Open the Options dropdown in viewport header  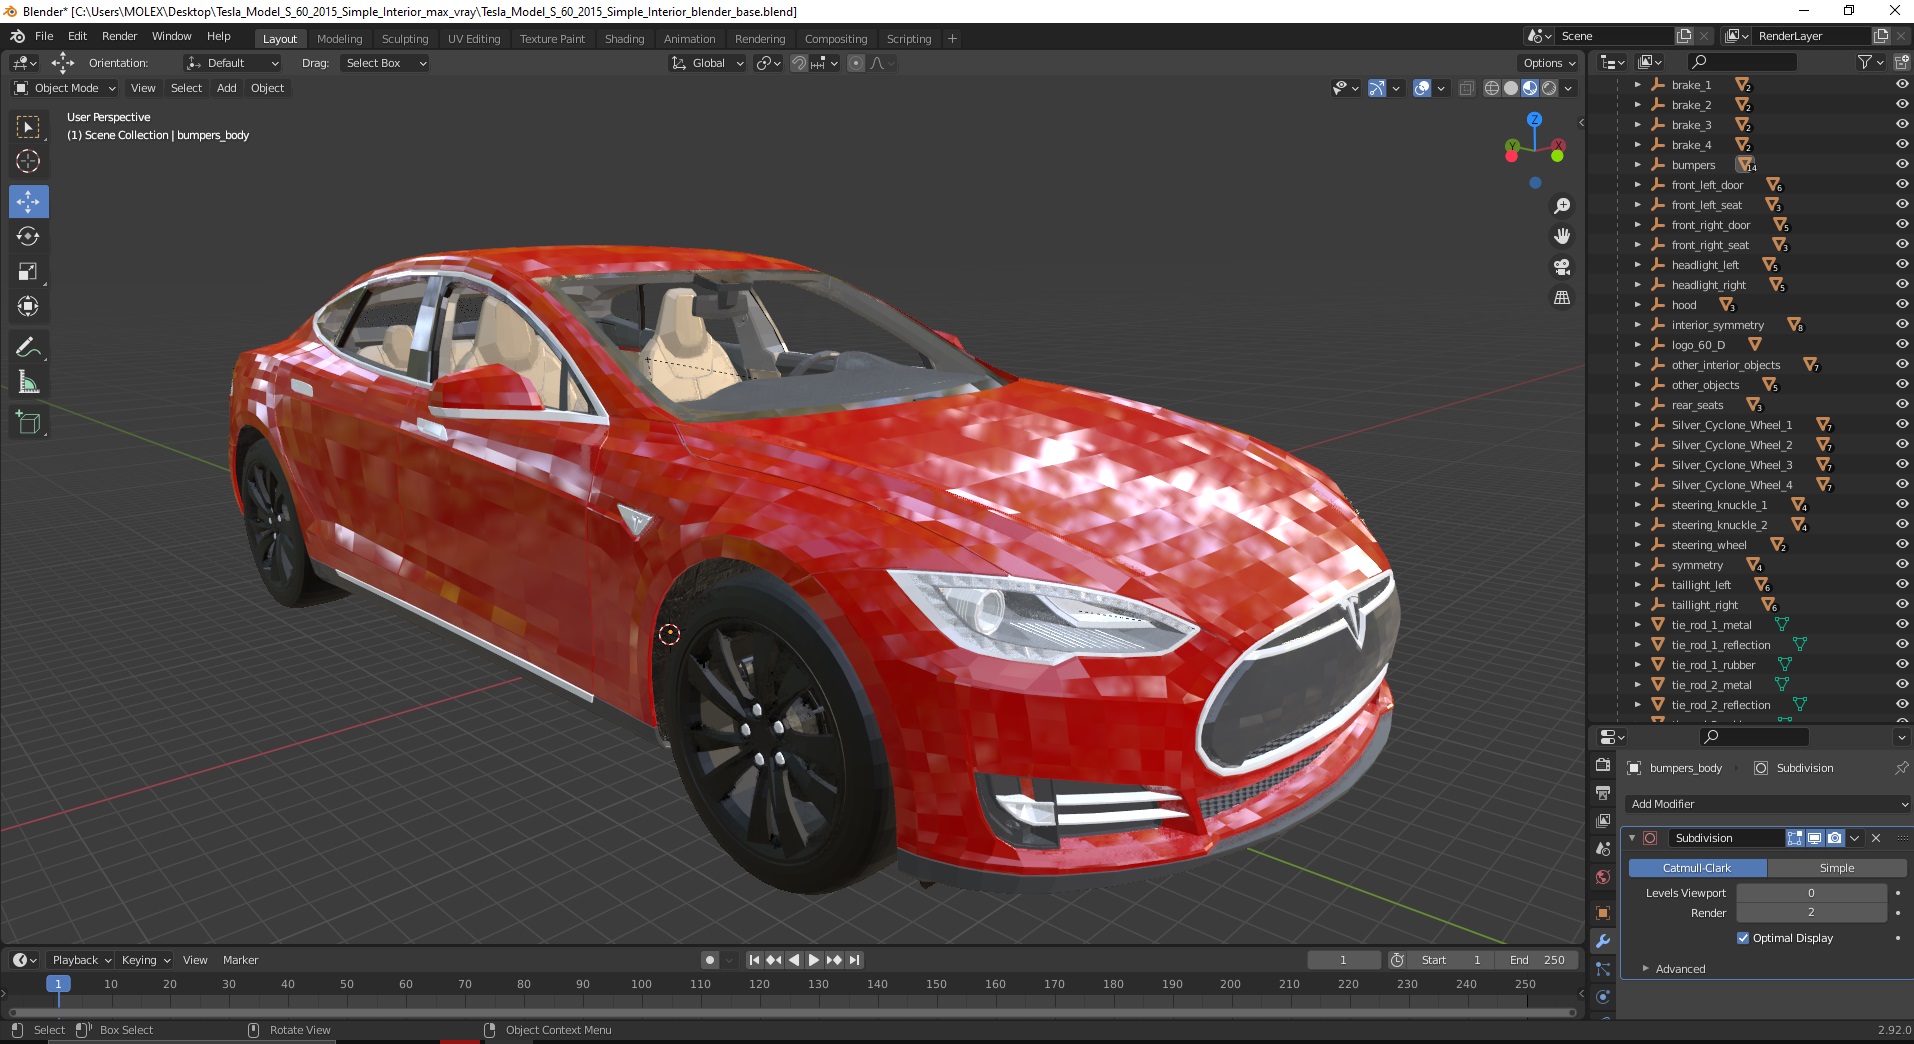1548,63
